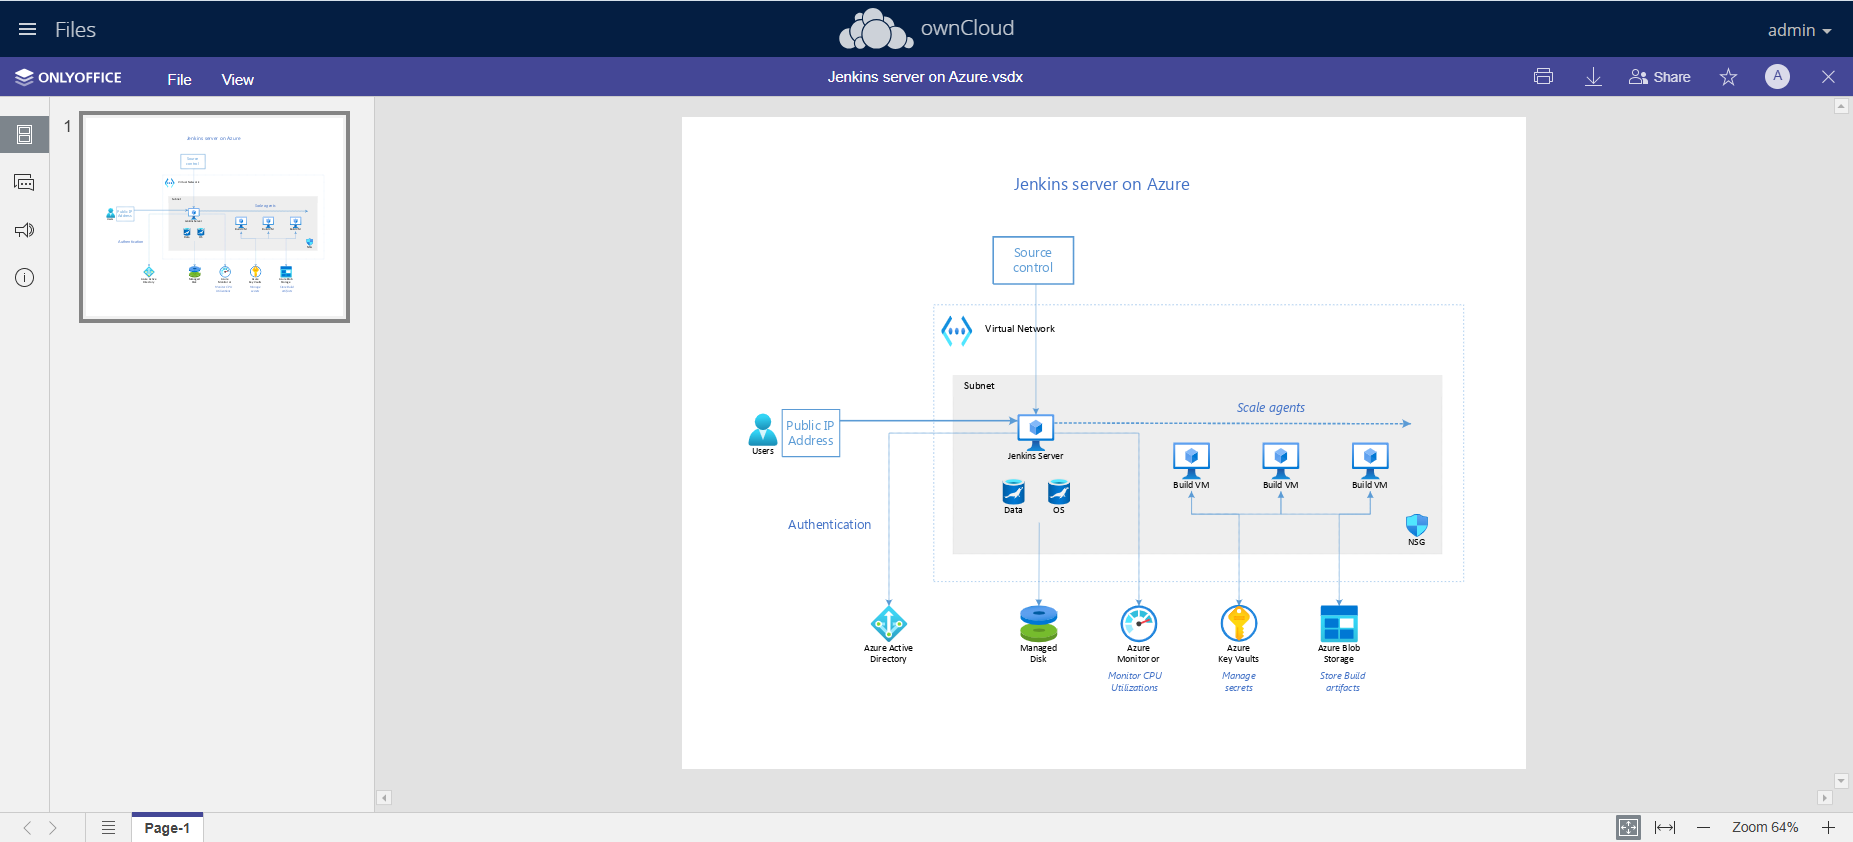The height and width of the screenshot is (842, 1853).
Task: Open the About info icon
Action: tap(25, 278)
